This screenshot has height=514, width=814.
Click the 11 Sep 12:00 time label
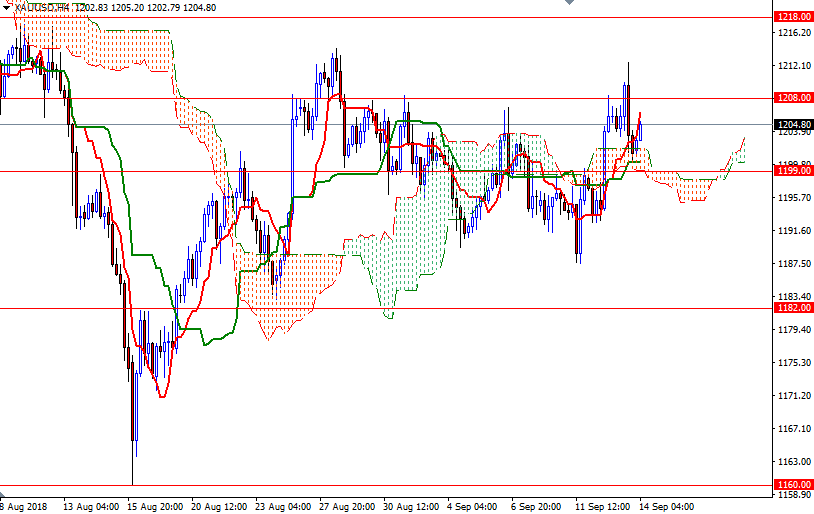[603, 506]
